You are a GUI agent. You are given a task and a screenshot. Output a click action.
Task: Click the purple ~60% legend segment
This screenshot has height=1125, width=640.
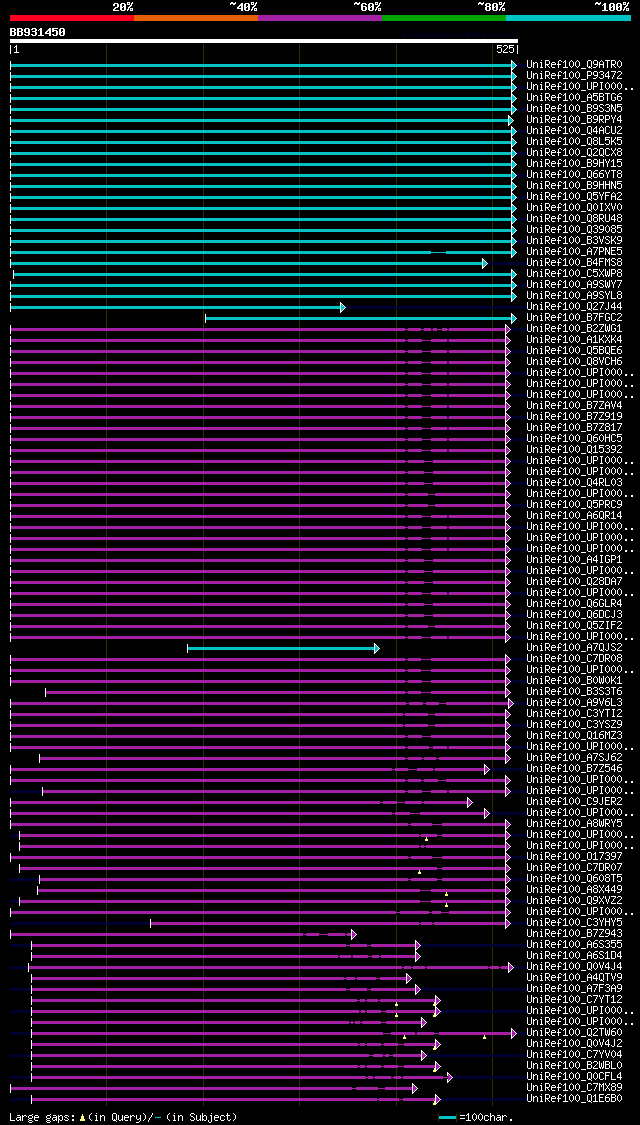320,17
